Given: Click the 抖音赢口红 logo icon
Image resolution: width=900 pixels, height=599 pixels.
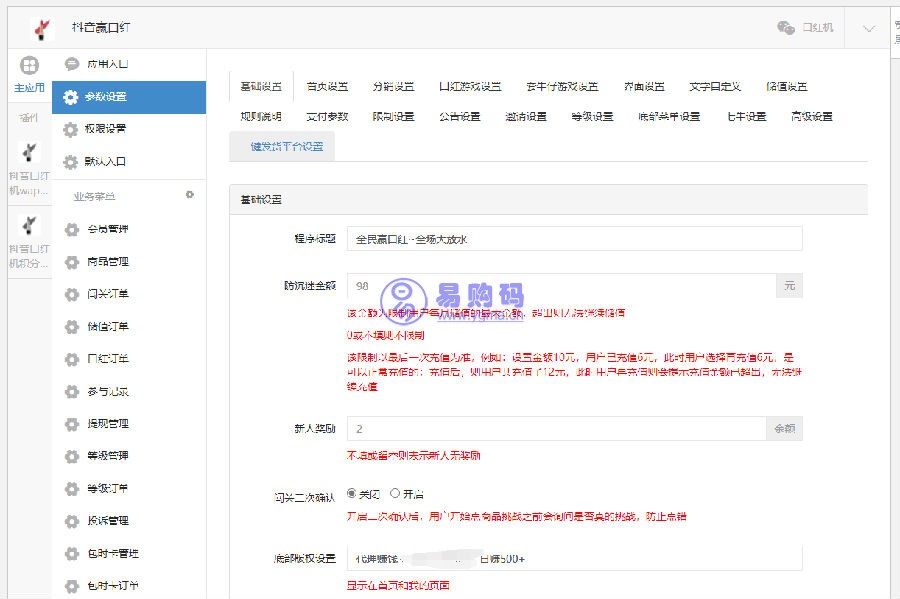Looking at the screenshot, I should click(x=40, y=26).
